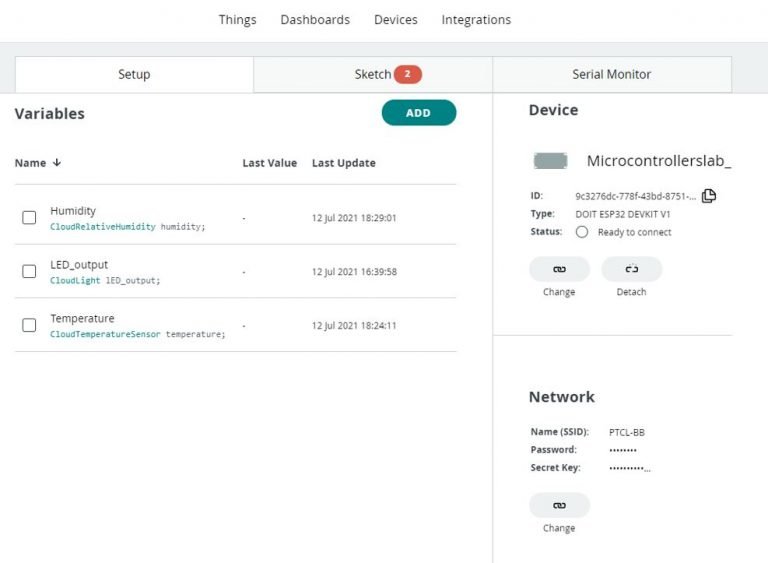Go to the Dashboards page
Screen dimensions: 768x563
click(315, 20)
